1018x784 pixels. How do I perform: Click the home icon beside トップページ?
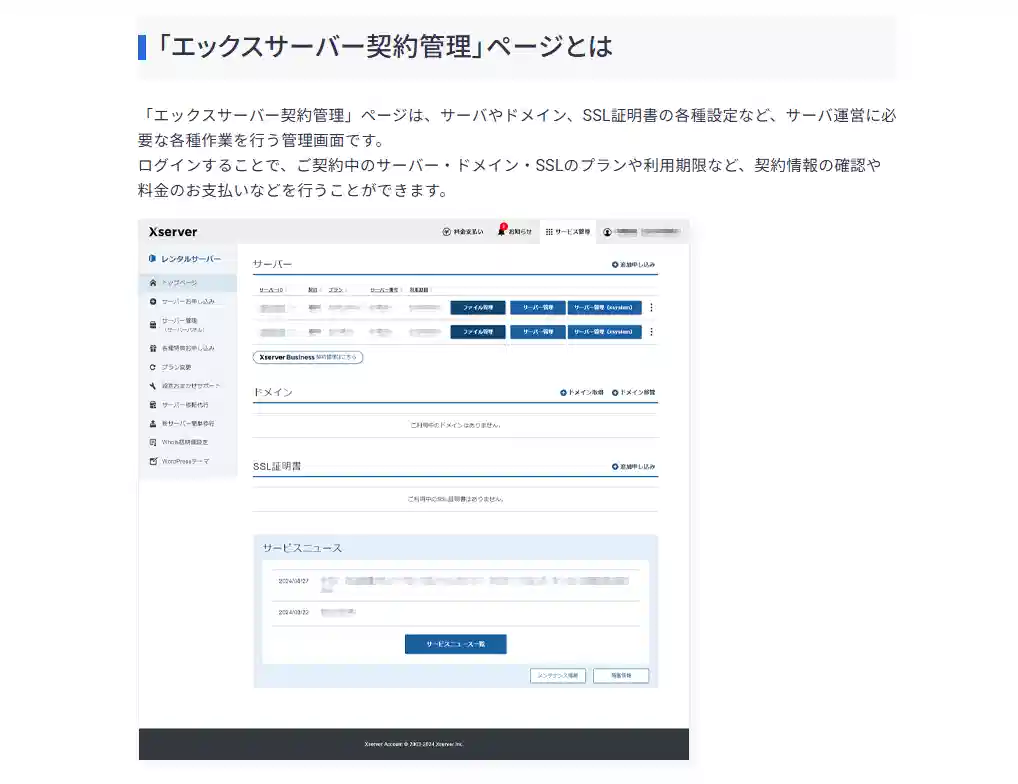click(153, 283)
